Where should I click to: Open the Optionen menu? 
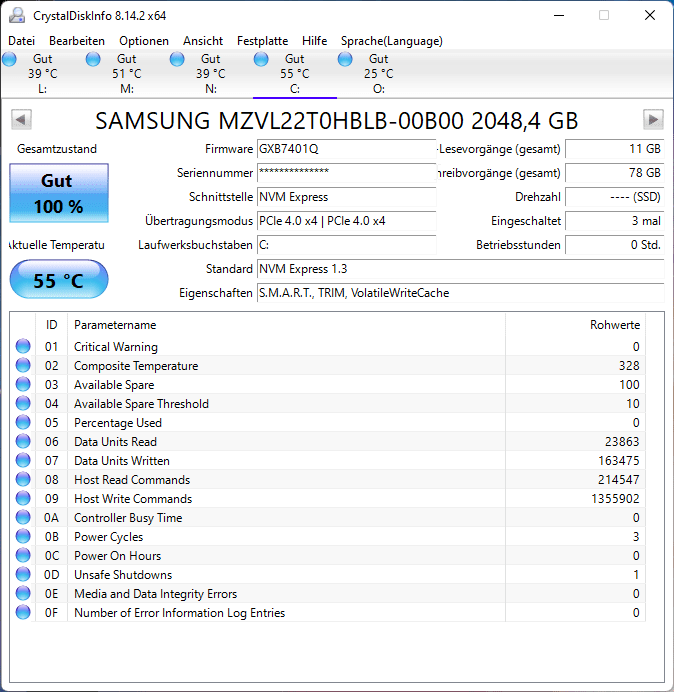pos(144,41)
